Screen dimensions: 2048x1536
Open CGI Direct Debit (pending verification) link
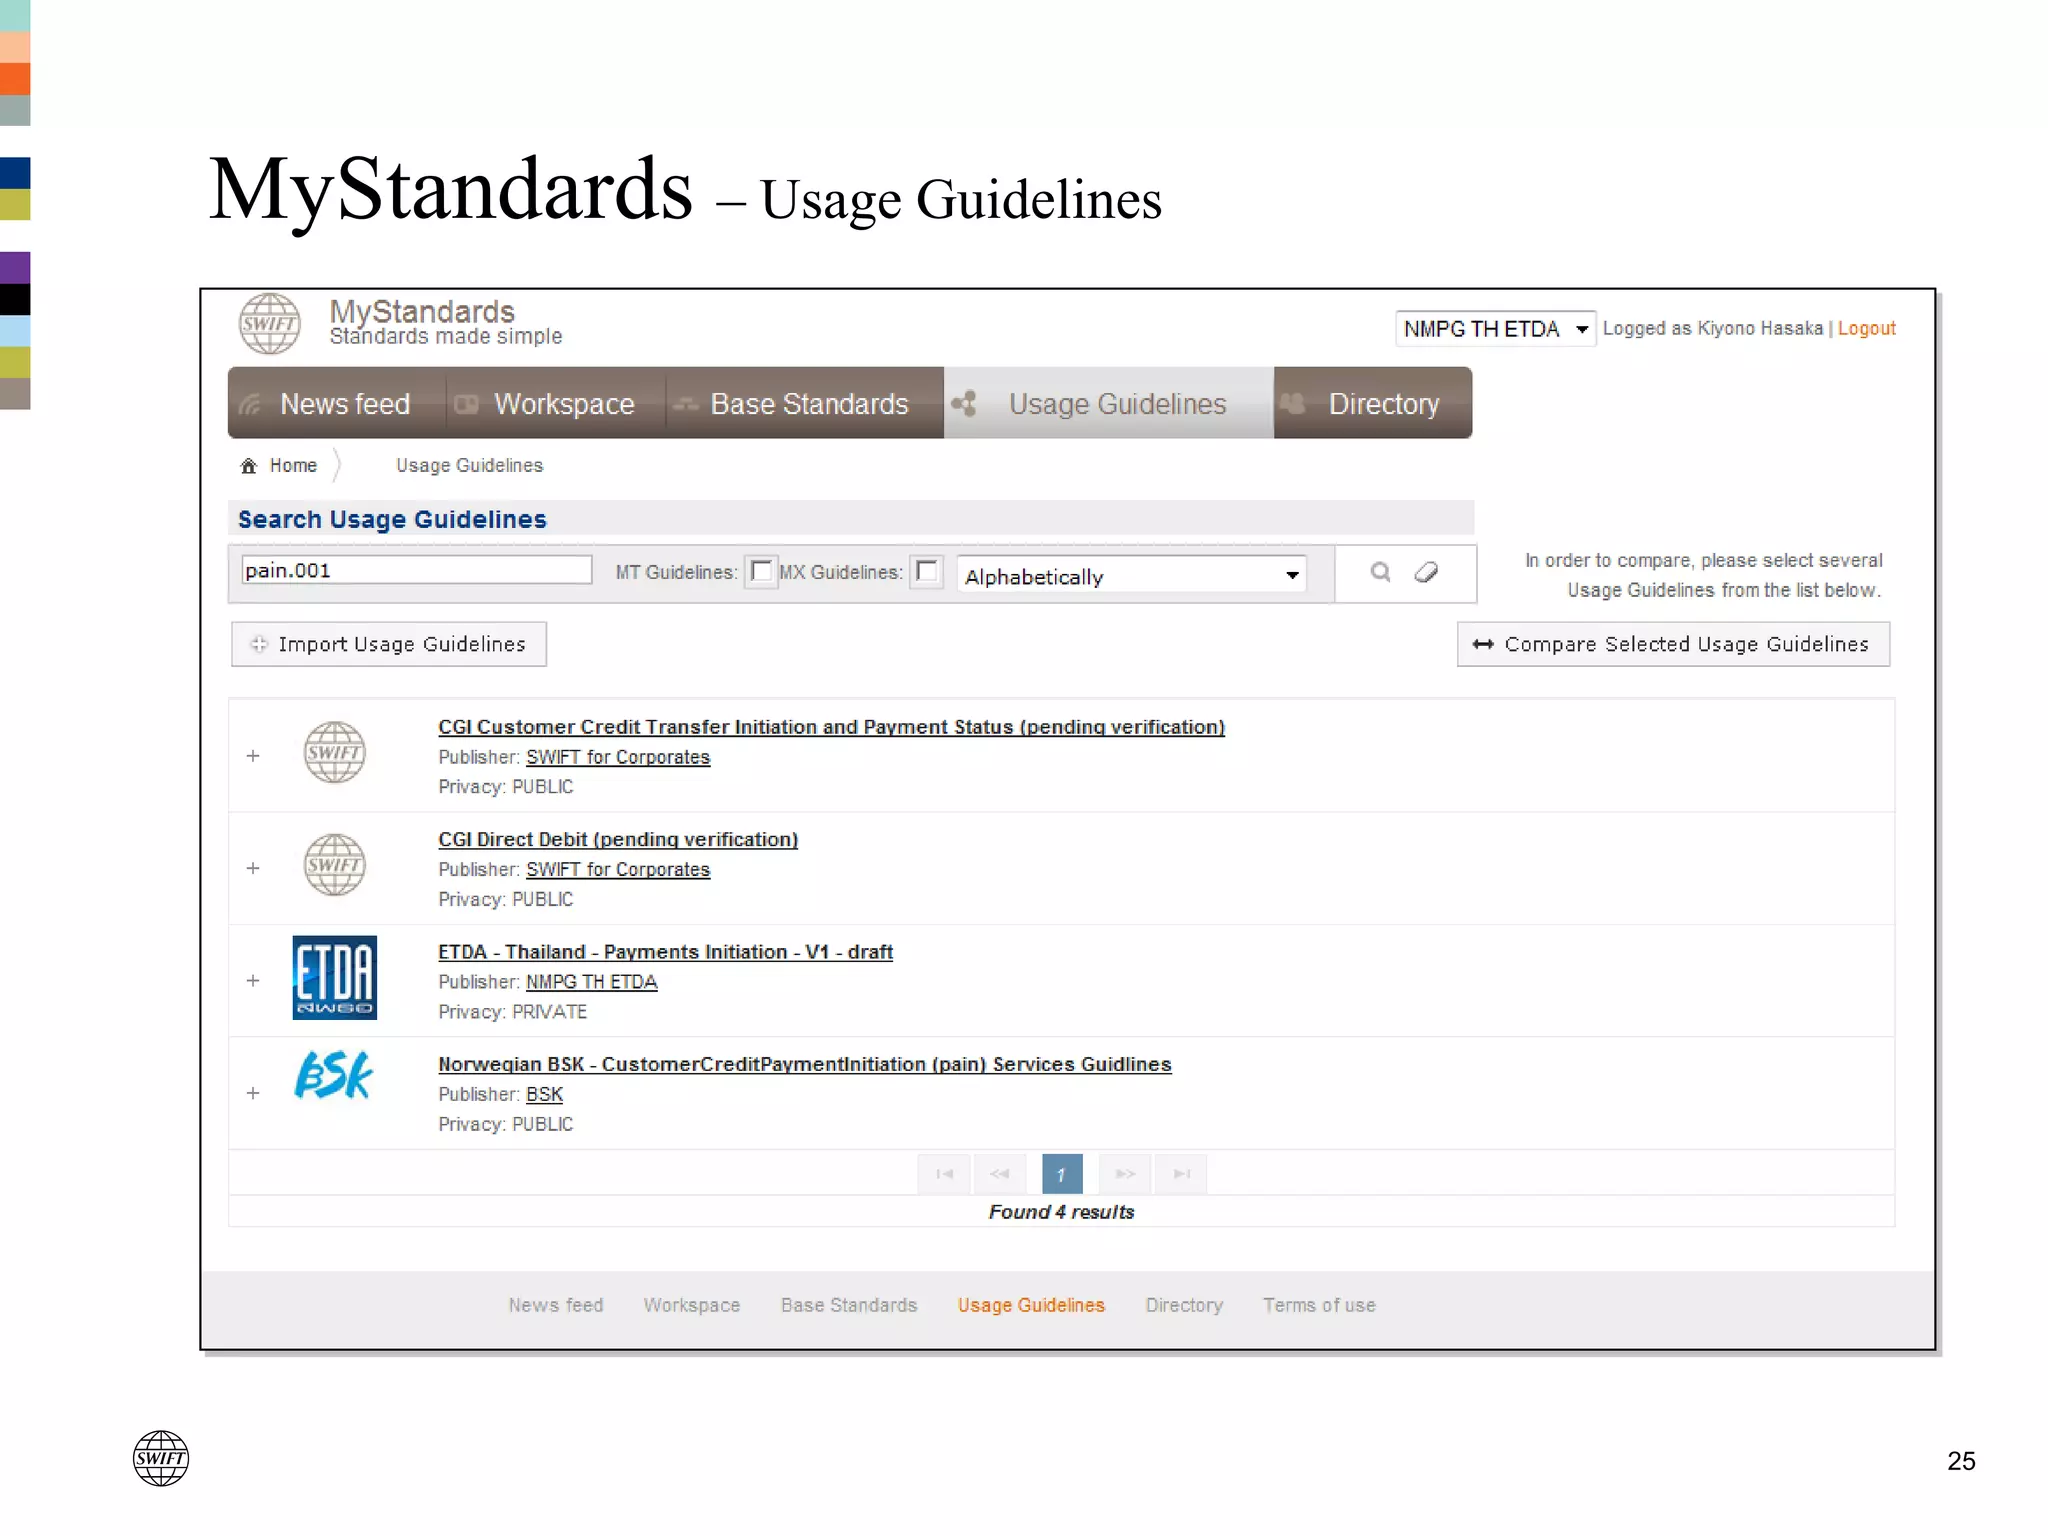(618, 840)
